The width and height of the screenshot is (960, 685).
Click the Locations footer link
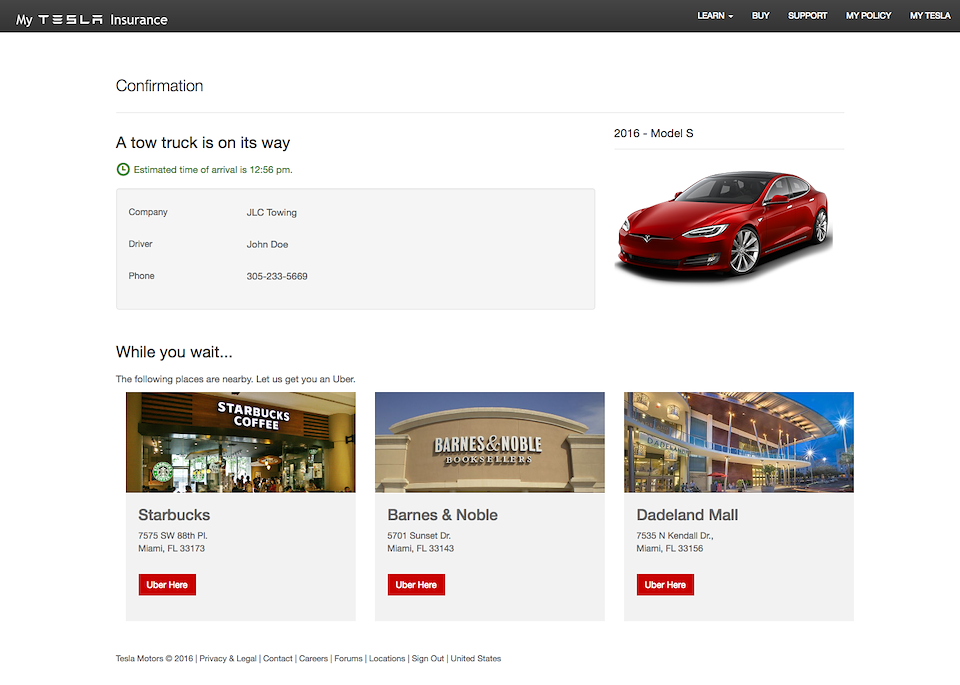pyautogui.click(x=387, y=659)
